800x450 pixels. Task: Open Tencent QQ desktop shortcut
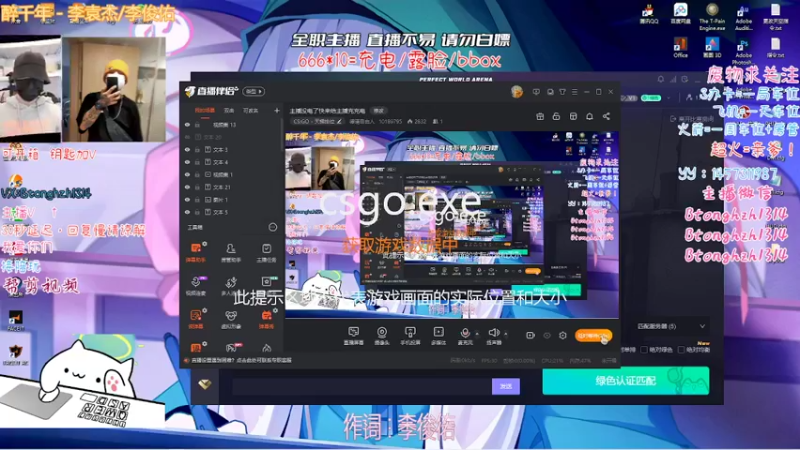[649, 14]
